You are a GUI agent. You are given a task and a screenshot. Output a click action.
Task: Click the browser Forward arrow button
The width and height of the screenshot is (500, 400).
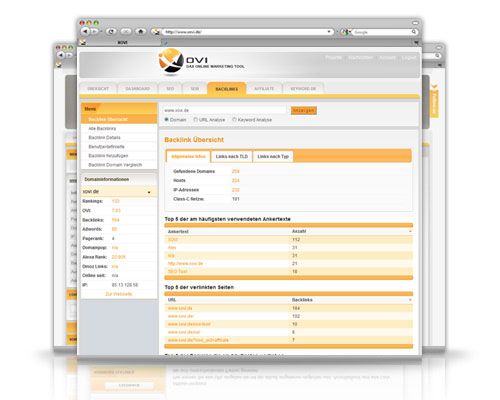95,31
